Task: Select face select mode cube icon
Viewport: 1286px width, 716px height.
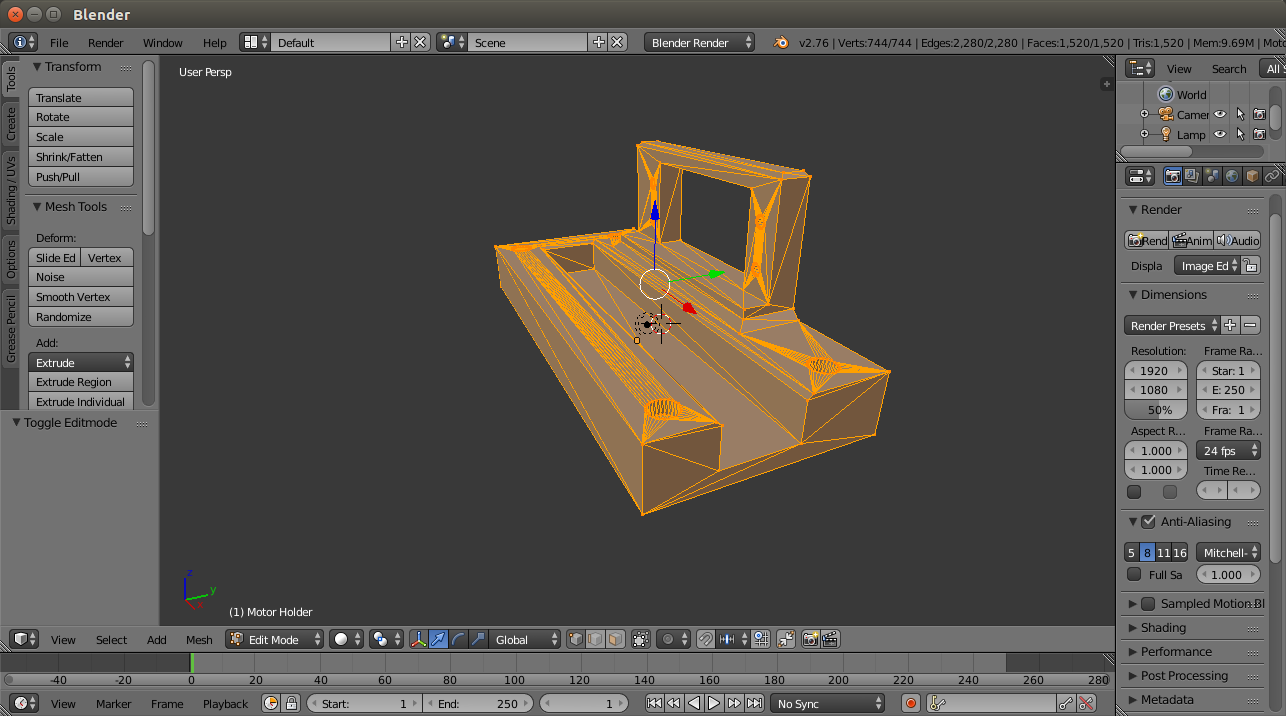Action: tap(616, 639)
